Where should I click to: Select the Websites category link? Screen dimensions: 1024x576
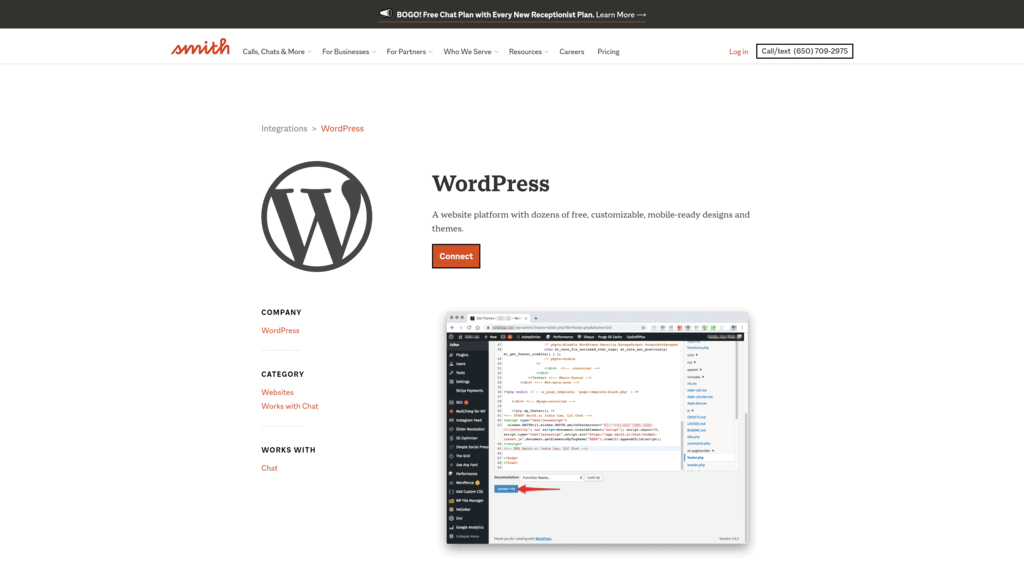point(278,392)
